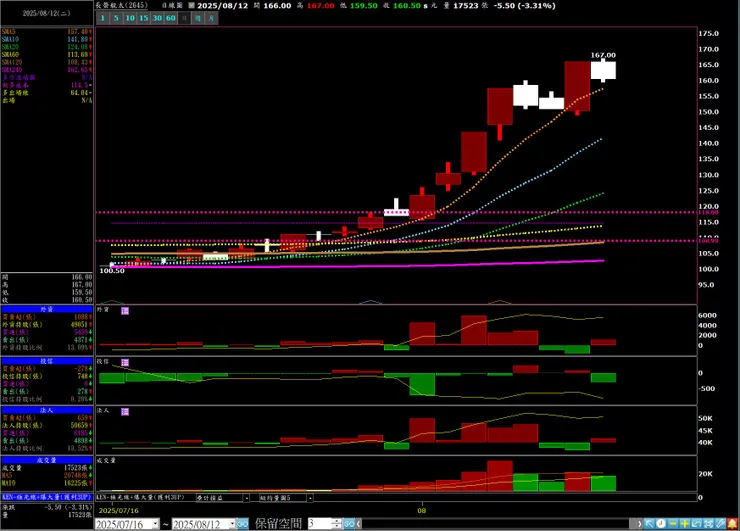This screenshot has height=531, width=740.
Task: Click the SMA240 legend row
Action: 47,70
